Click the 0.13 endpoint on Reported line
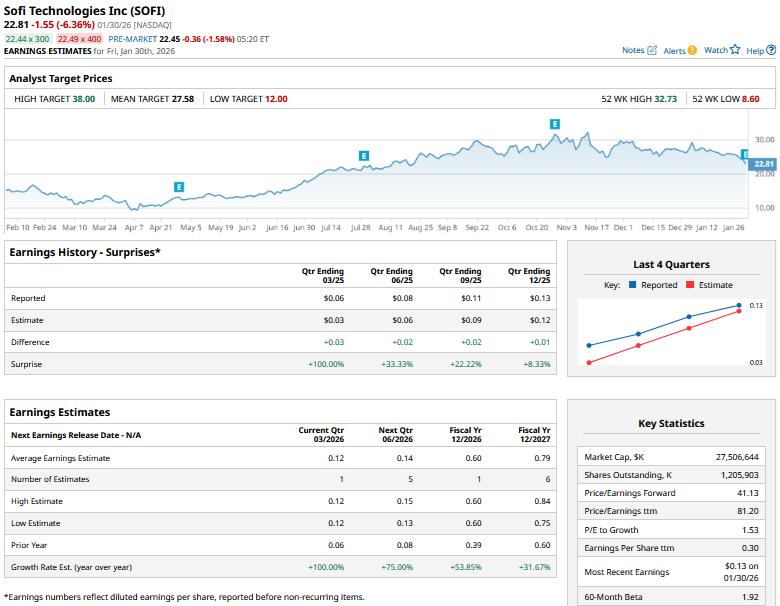The image size is (780, 606). pyautogui.click(x=739, y=305)
